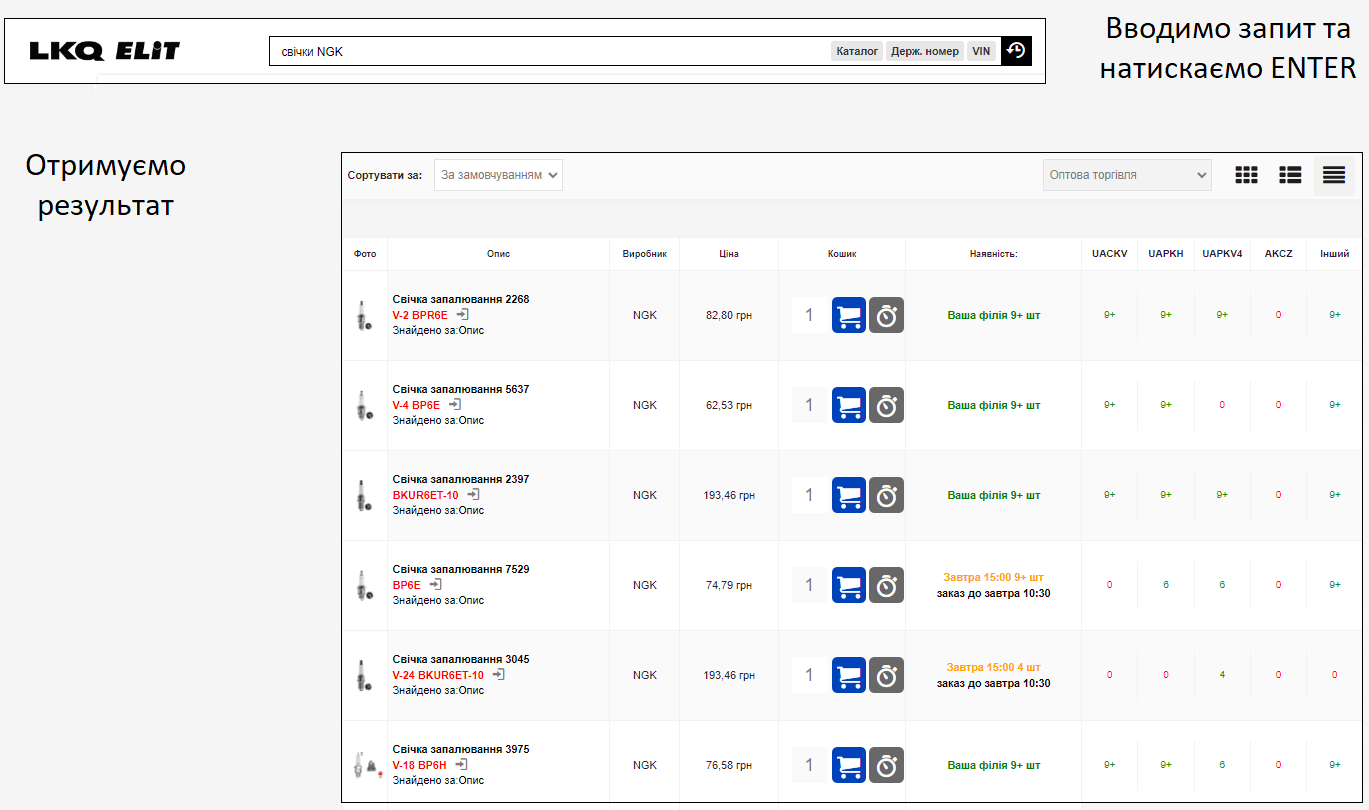Click the search history icon in search bar
The width and height of the screenshot is (1369, 810).
click(x=1016, y=51)
